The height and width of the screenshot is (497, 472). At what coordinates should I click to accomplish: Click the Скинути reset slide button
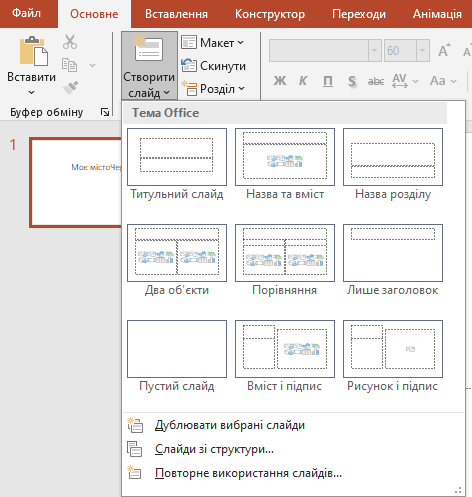213,66
